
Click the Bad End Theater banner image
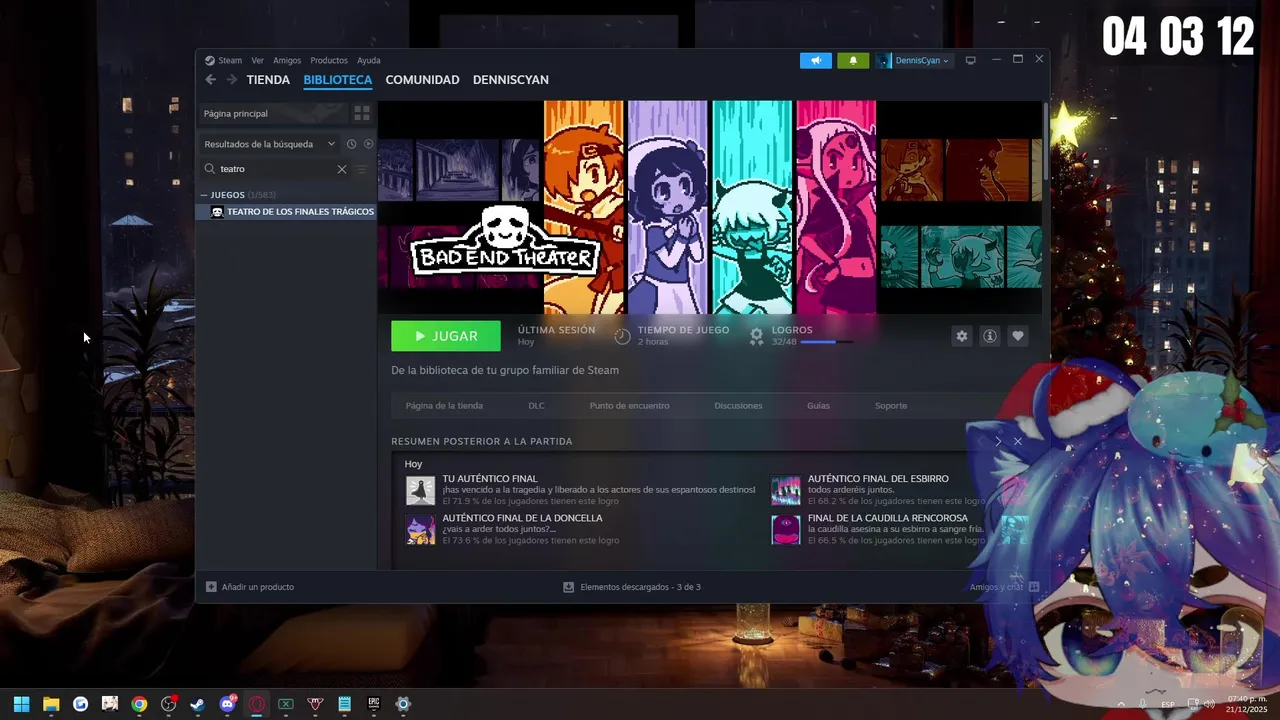(710, 207)
